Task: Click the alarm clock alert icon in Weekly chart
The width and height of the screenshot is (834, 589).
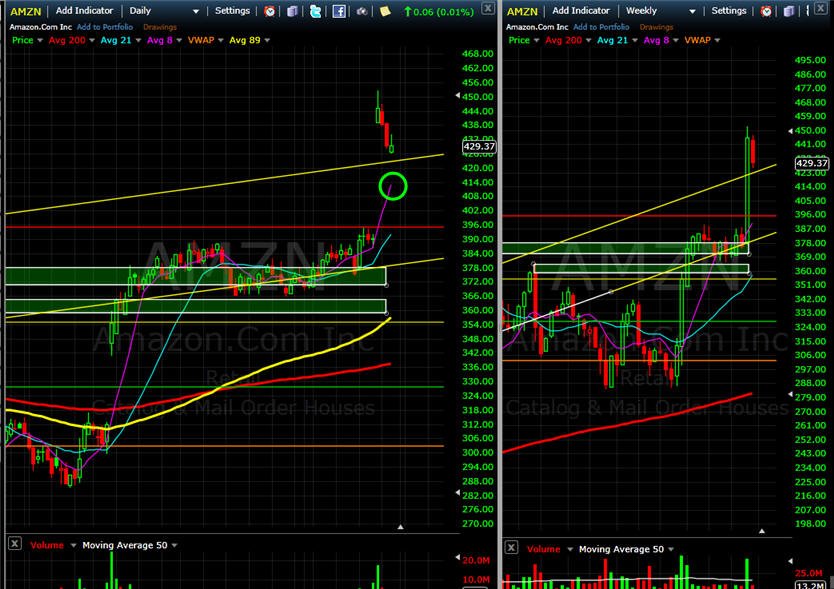Action: 766,11
